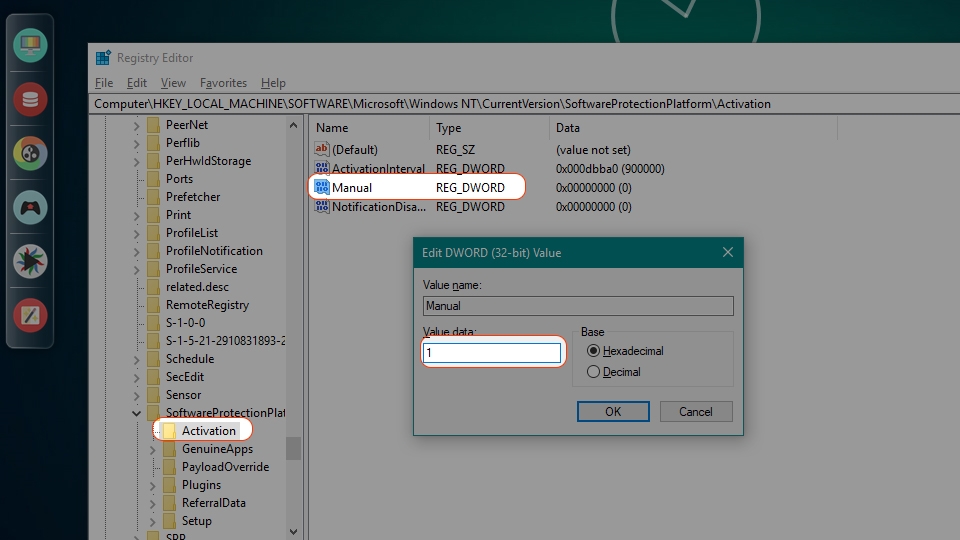Open the Edit menu
960x540 pixels.
coord(137,83)
